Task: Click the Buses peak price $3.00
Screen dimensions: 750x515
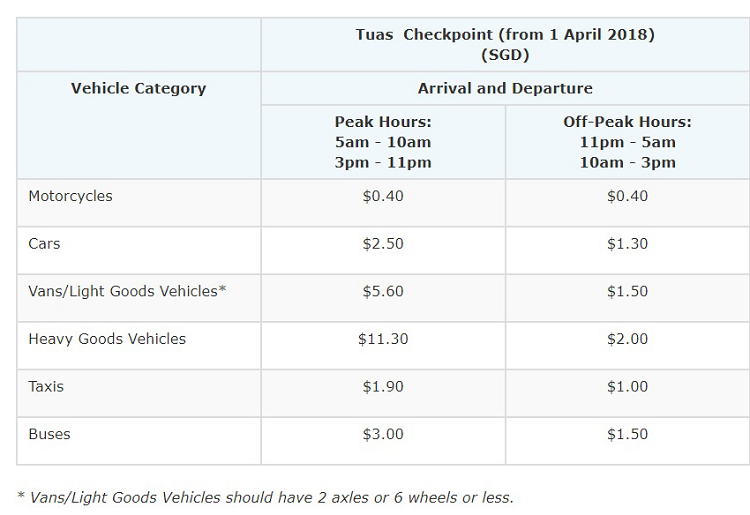Action: tap(383, 434)
